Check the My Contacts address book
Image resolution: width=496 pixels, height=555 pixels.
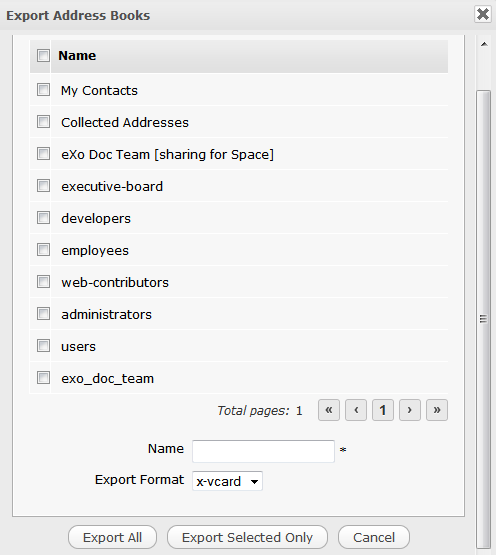43,90
